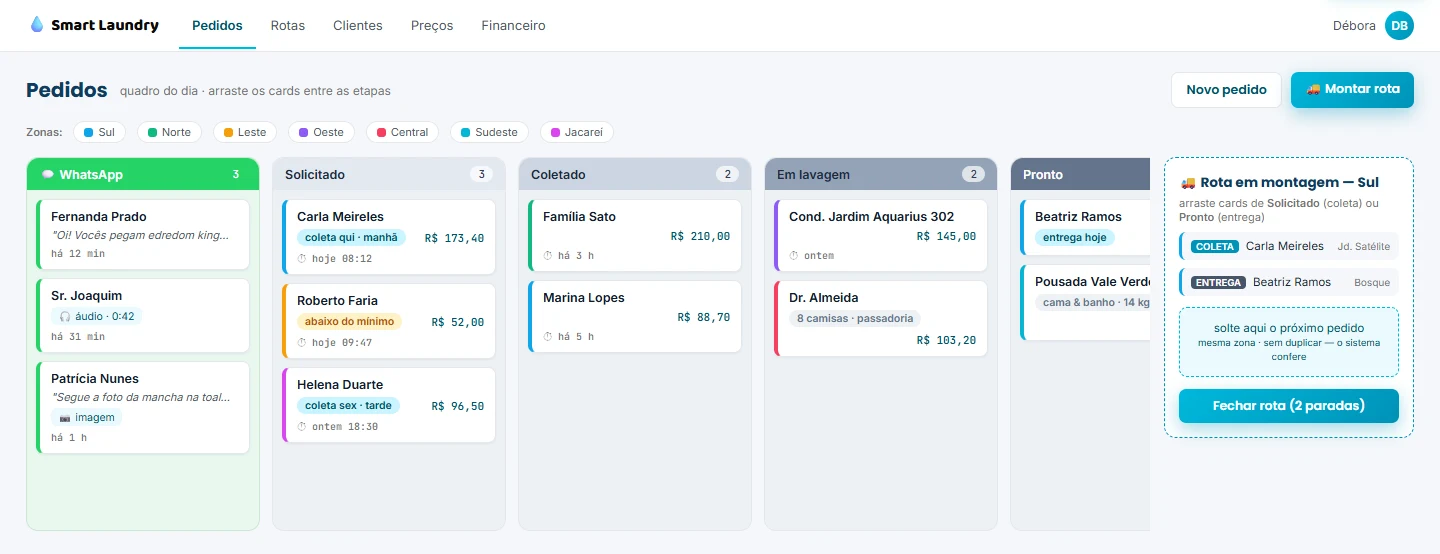The width and height of the screenshot is (1440, 554).
Task: Select the Roberto Faria order card
Action: pyautogui.click(x=388, y=322)
